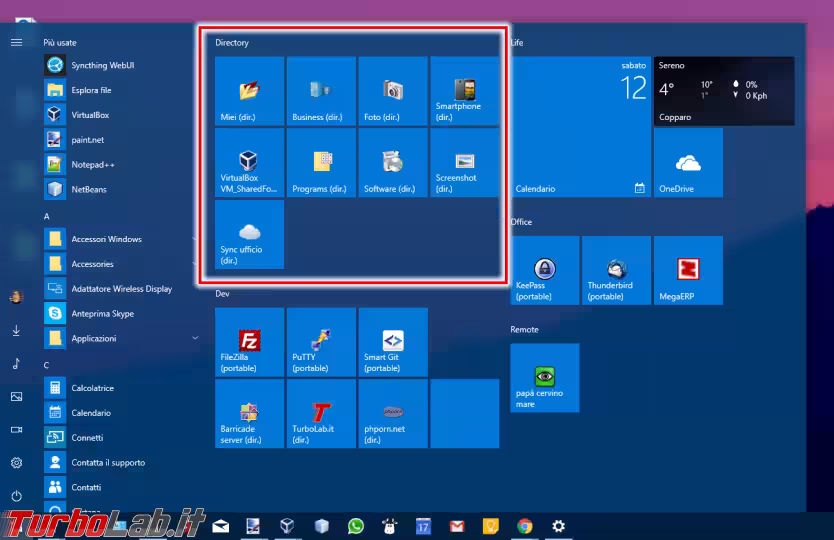Image resolution: width=834 pixels, height=540 pixels.
Task: Open Esplora file from the app list
Action: pos(120,90)
